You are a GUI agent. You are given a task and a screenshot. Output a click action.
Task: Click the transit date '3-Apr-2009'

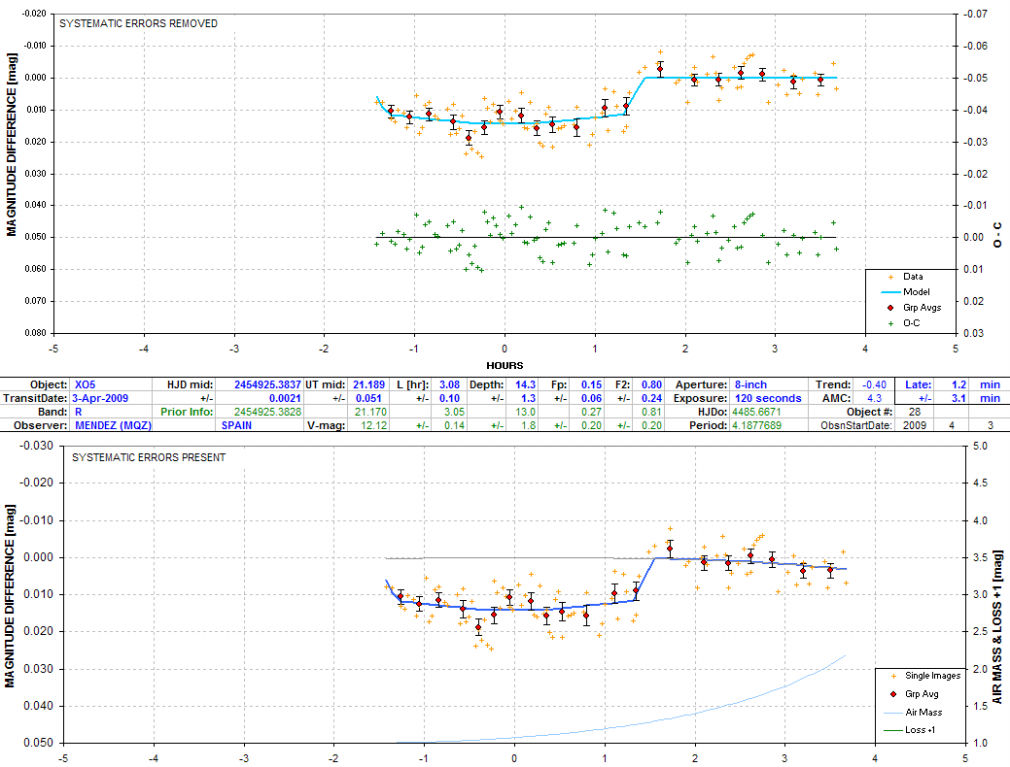pos(100,398)
